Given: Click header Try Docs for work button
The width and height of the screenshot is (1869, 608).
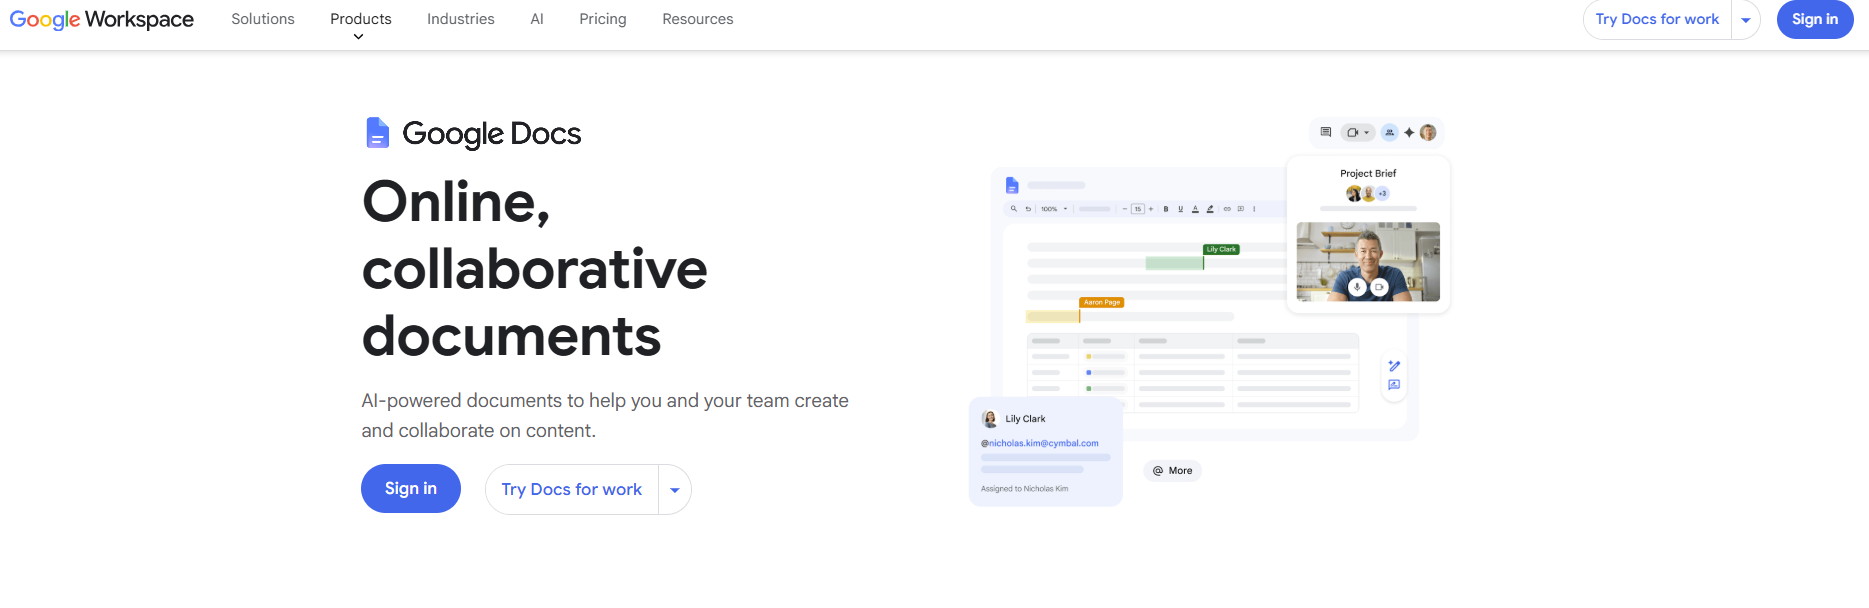Looking at the screenshot, I should (1657, 19).
